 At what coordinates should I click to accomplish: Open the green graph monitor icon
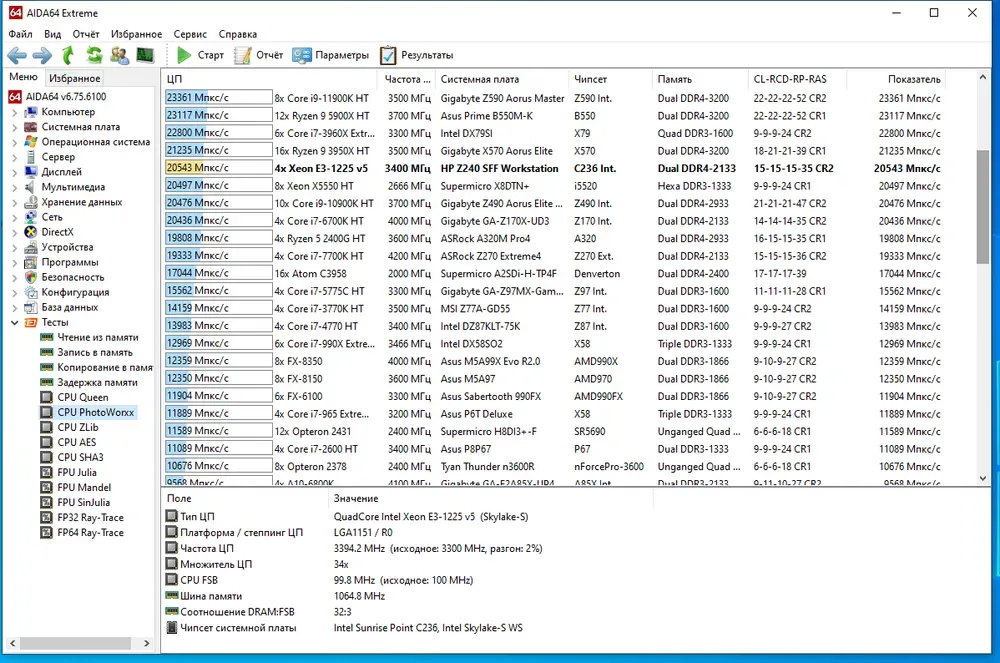point(145,55)
